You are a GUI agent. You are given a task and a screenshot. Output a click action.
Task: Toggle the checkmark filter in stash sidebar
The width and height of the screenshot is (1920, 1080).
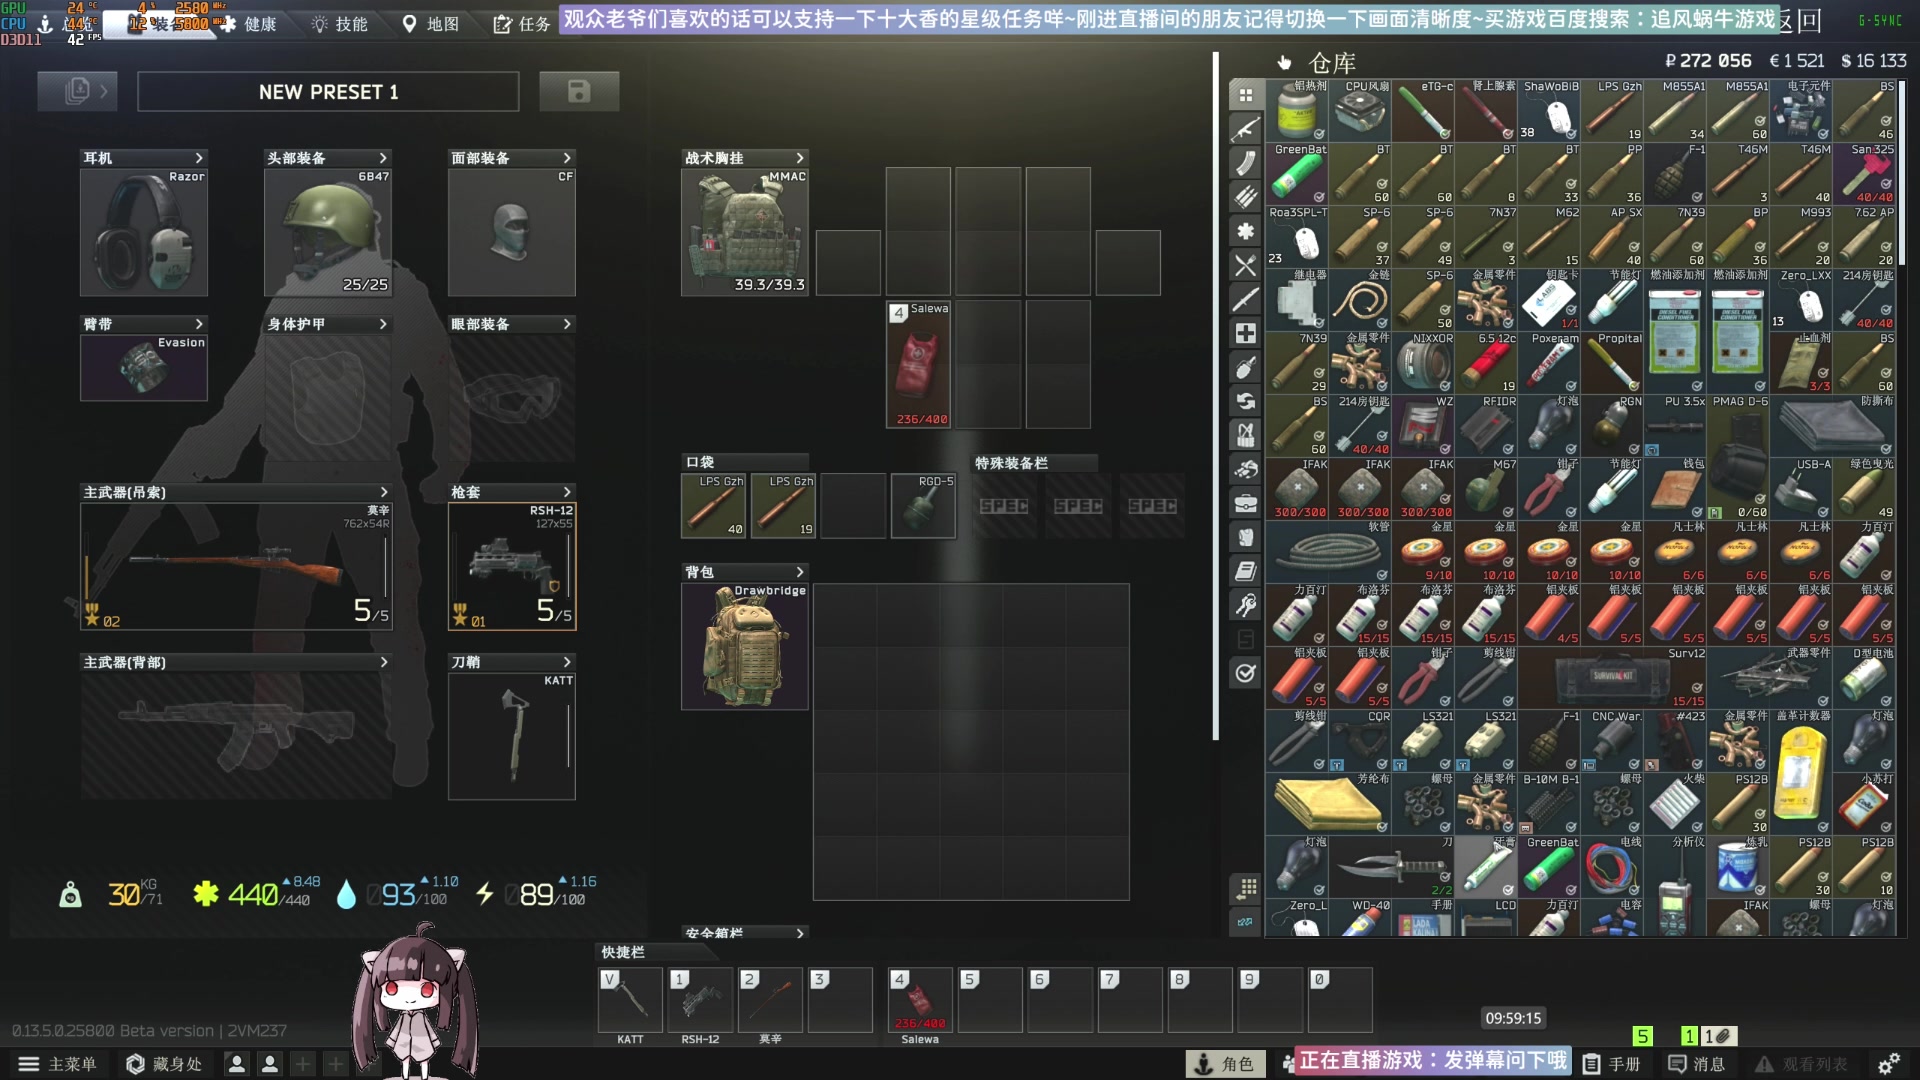pos(1245,673)
